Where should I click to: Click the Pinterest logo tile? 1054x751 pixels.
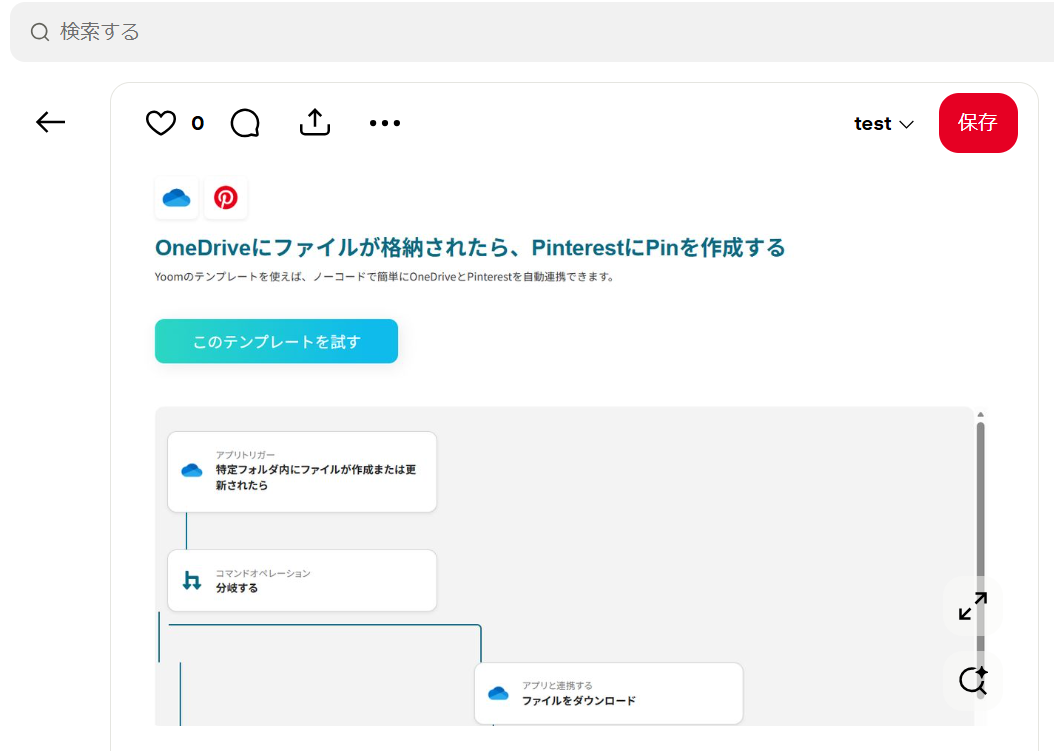click(x=226, y=198)
